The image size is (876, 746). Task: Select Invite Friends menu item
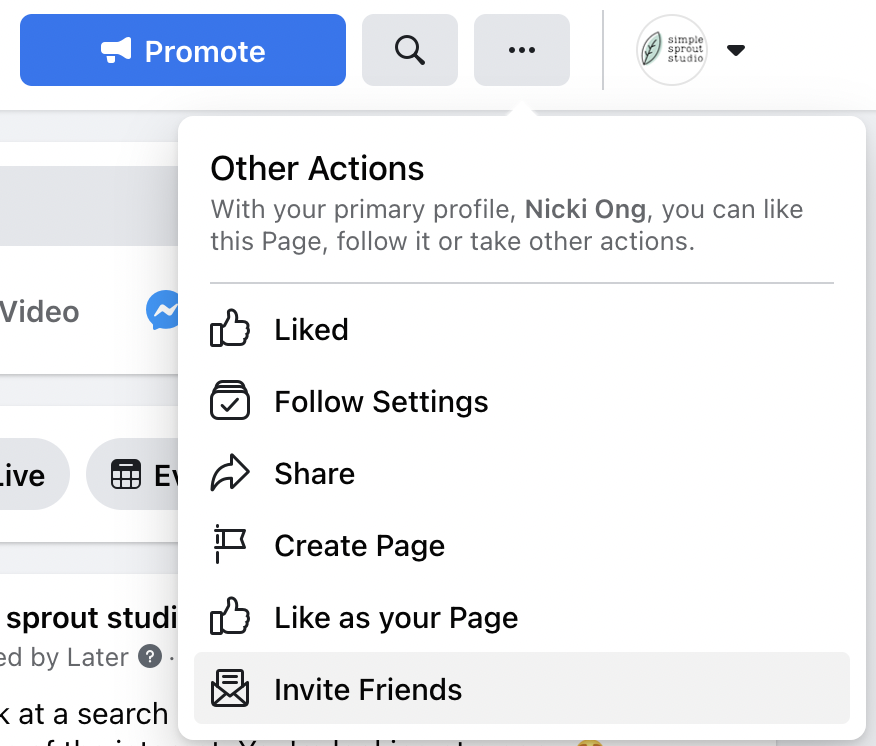[368, 690]
